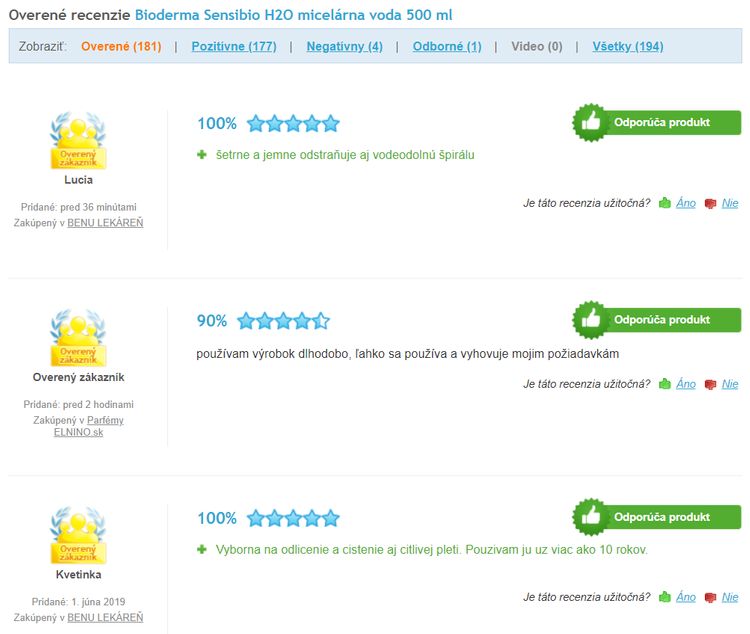Click the green plus icon in Kvetinka's review

coord(202,549)
